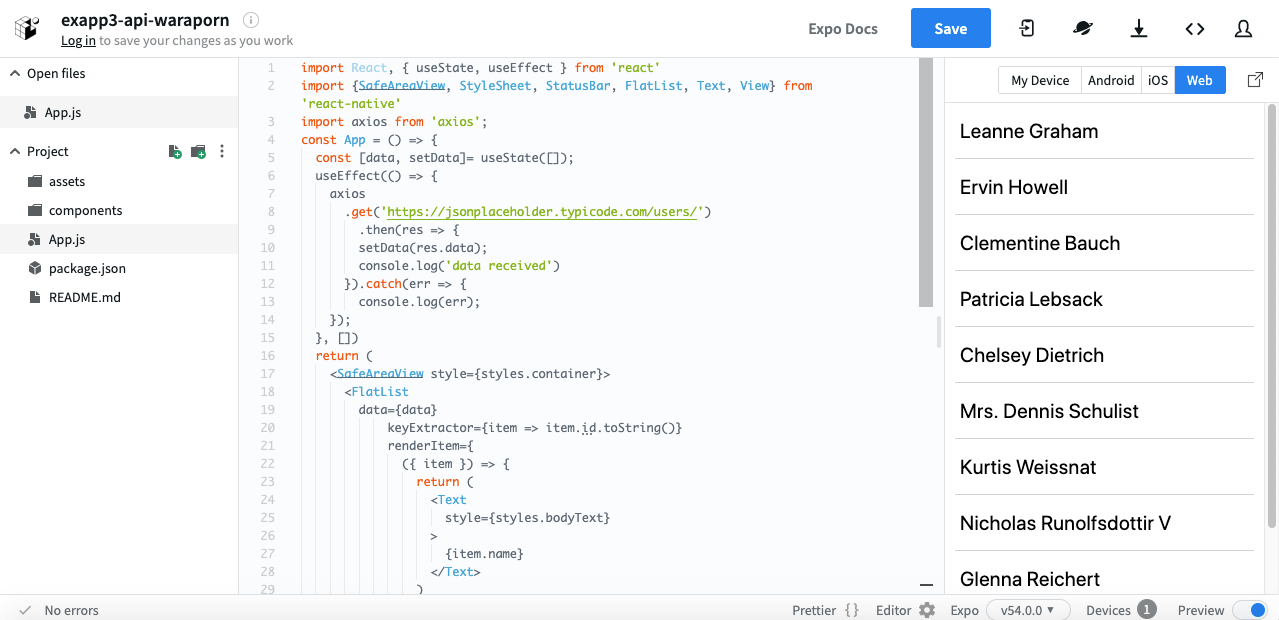Toggle Prettier code formatting
The image size is (1279, 620).
[x=825, y=610]
